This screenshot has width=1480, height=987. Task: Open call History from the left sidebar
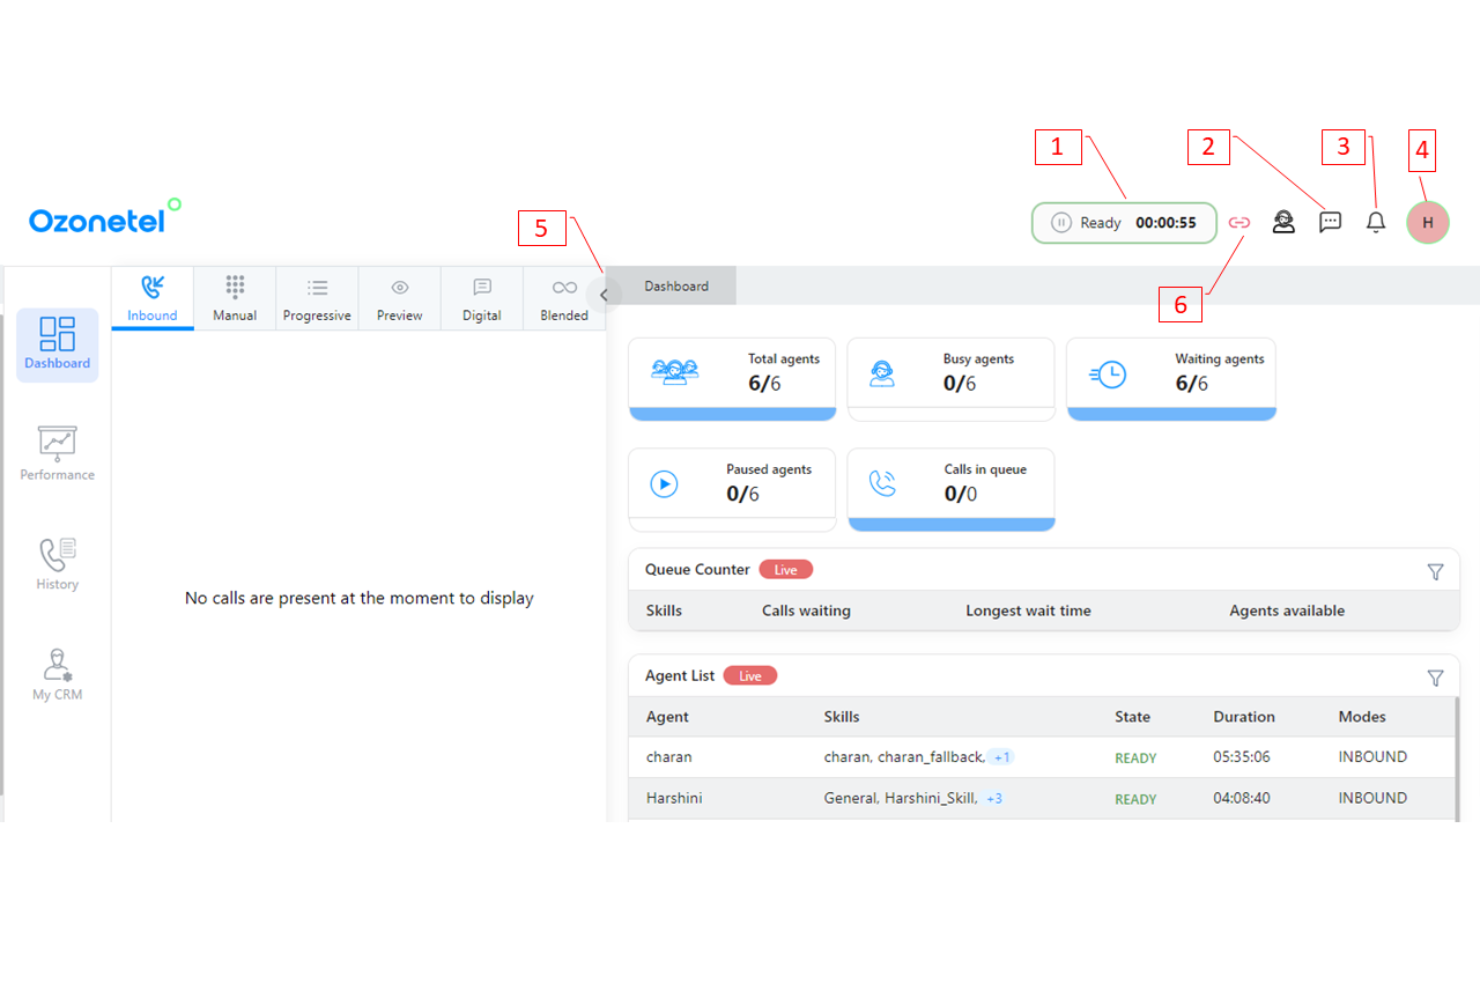point(56,562)
